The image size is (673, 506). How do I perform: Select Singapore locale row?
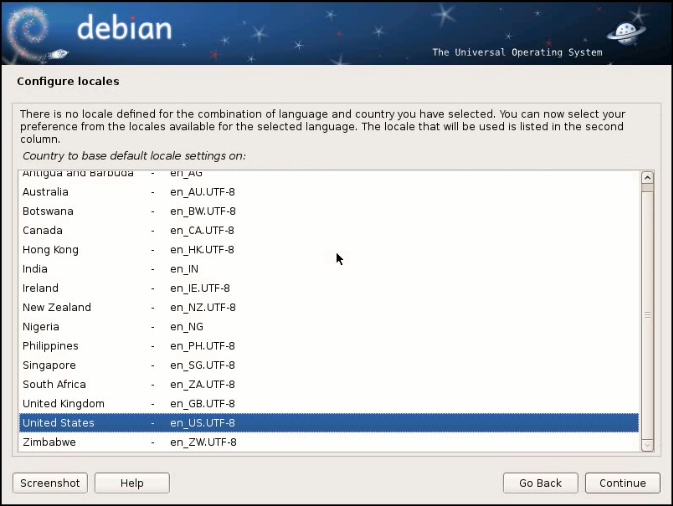click(x=329, y=365)
